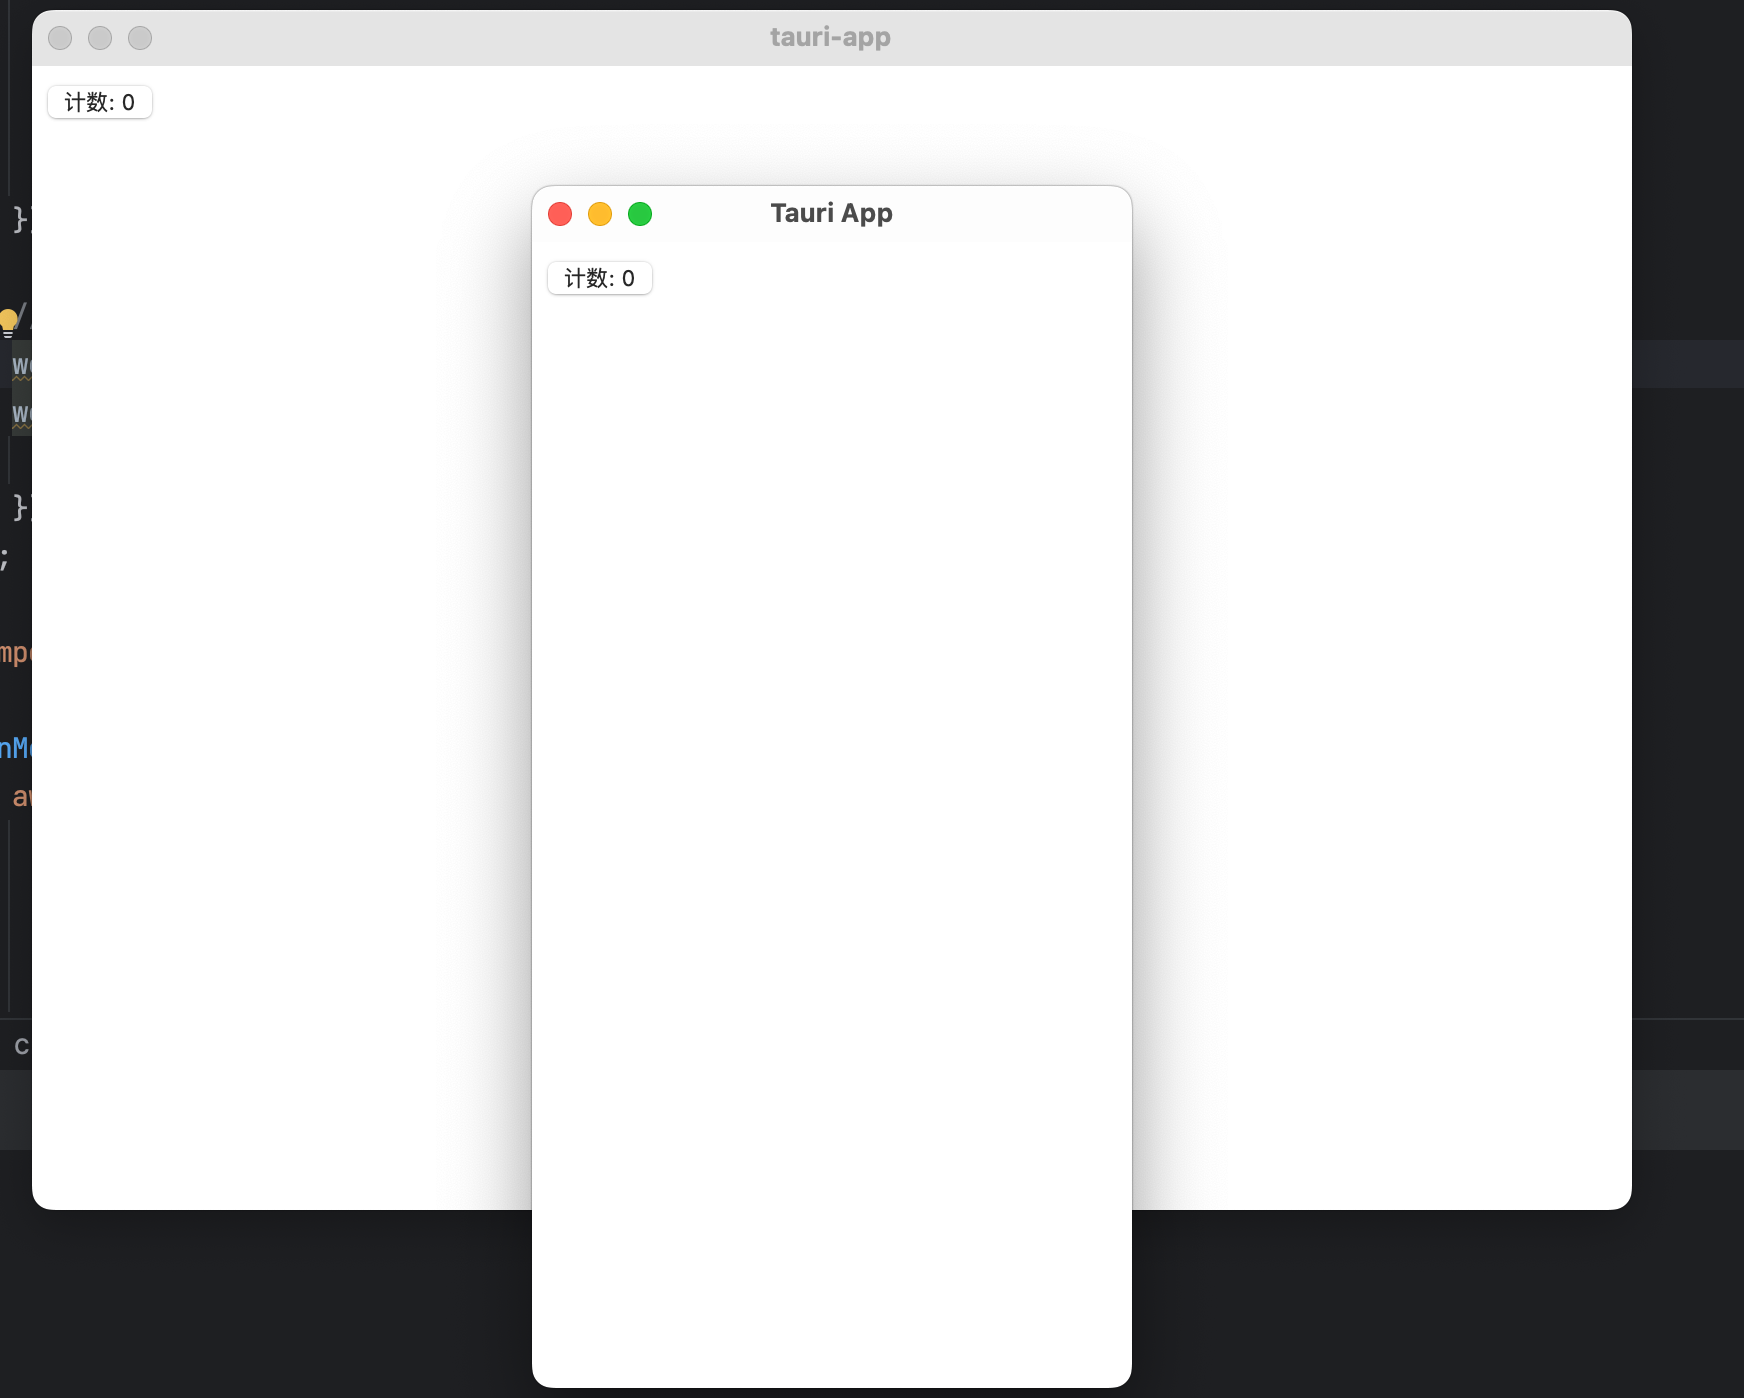Maximize the Tauri App window with green button
This screenshot has width=1744, height=1398.
(x=640, y=214)
